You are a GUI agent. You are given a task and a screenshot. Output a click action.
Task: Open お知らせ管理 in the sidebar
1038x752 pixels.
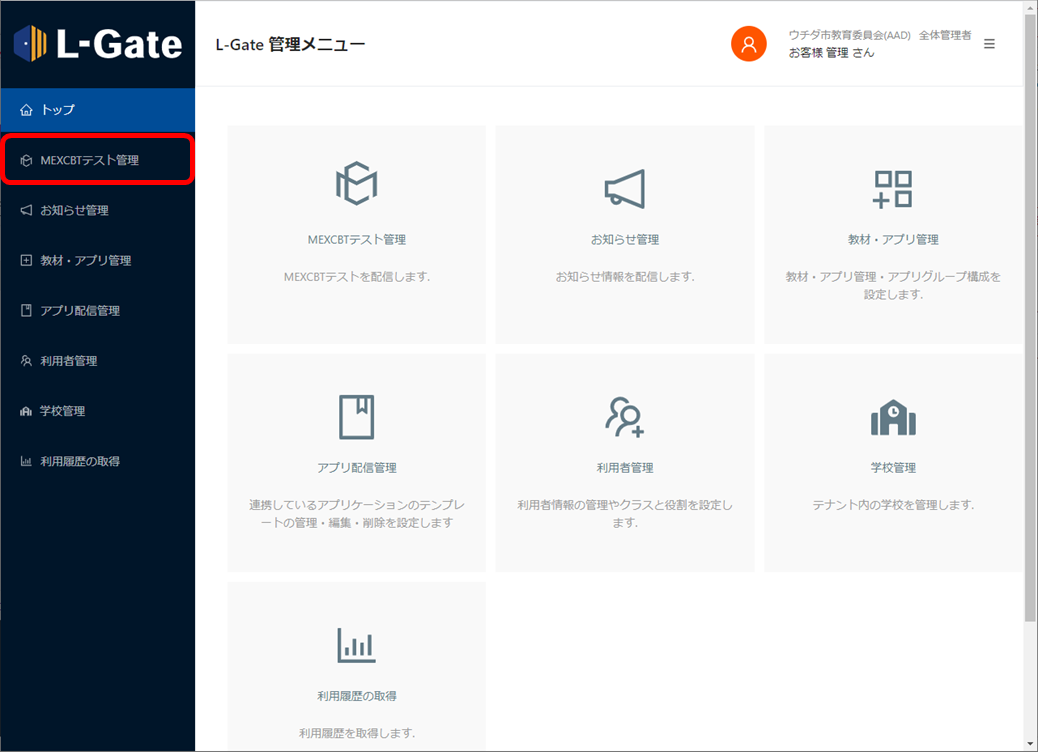click(98, 211)
